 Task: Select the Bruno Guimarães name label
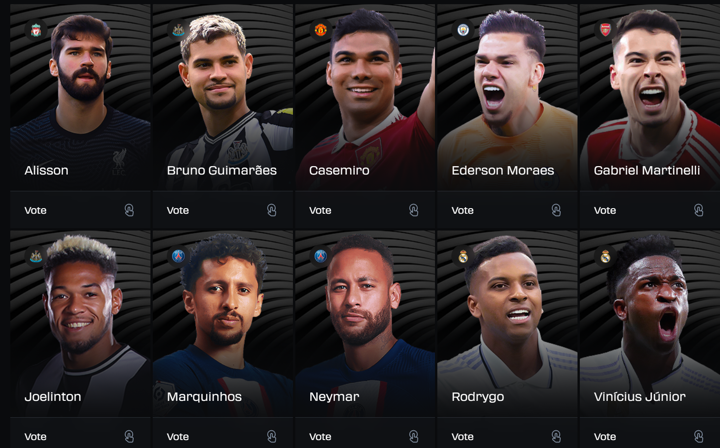pyautogui.click(x=222, y=171)
